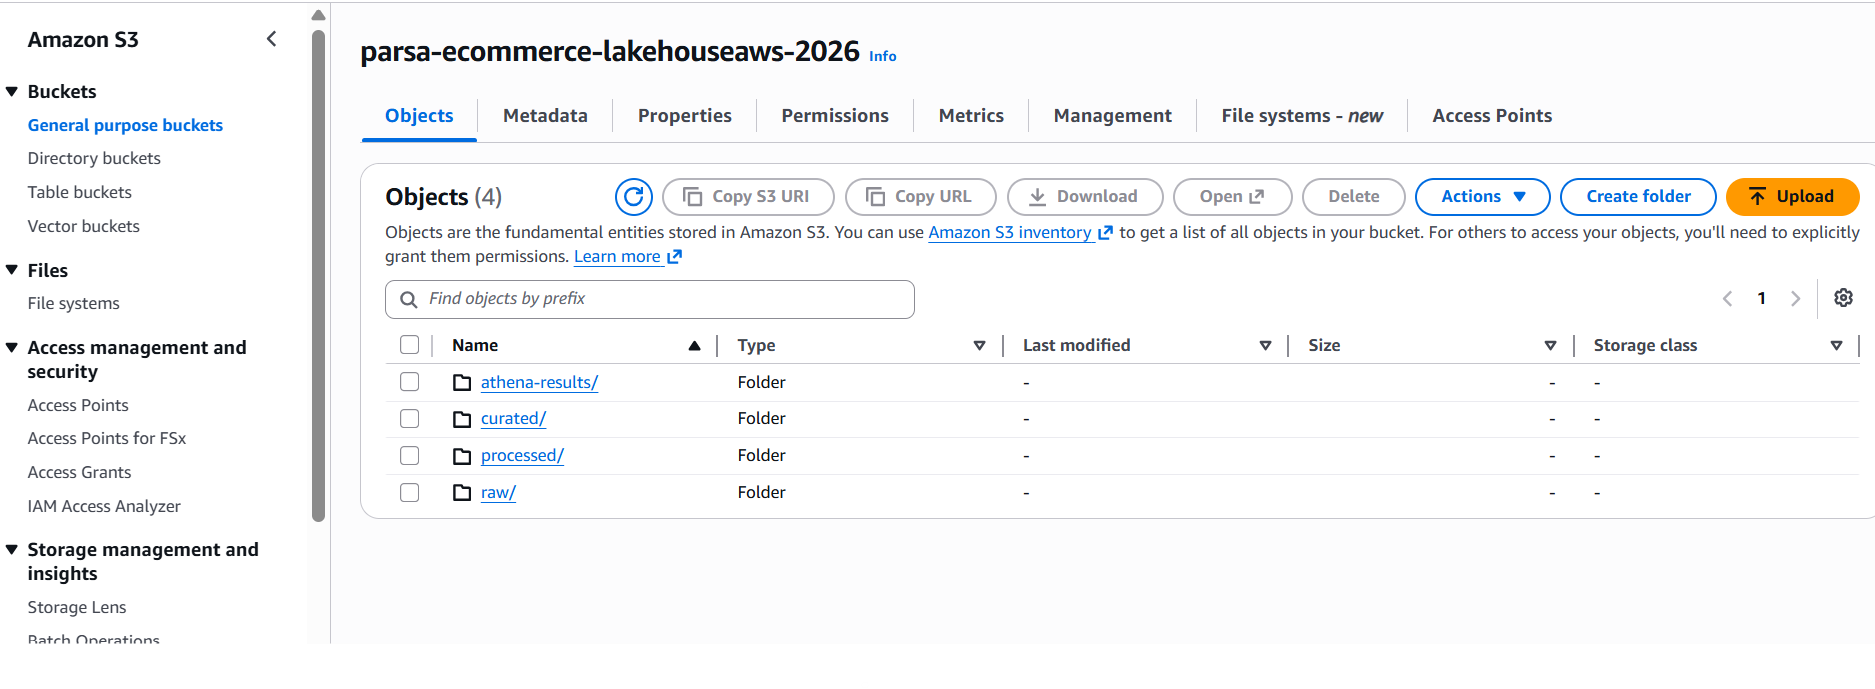Open General purpose buckets in sidebar
The height and width of the screenshot is (689, 1875).
pos(125,125)
